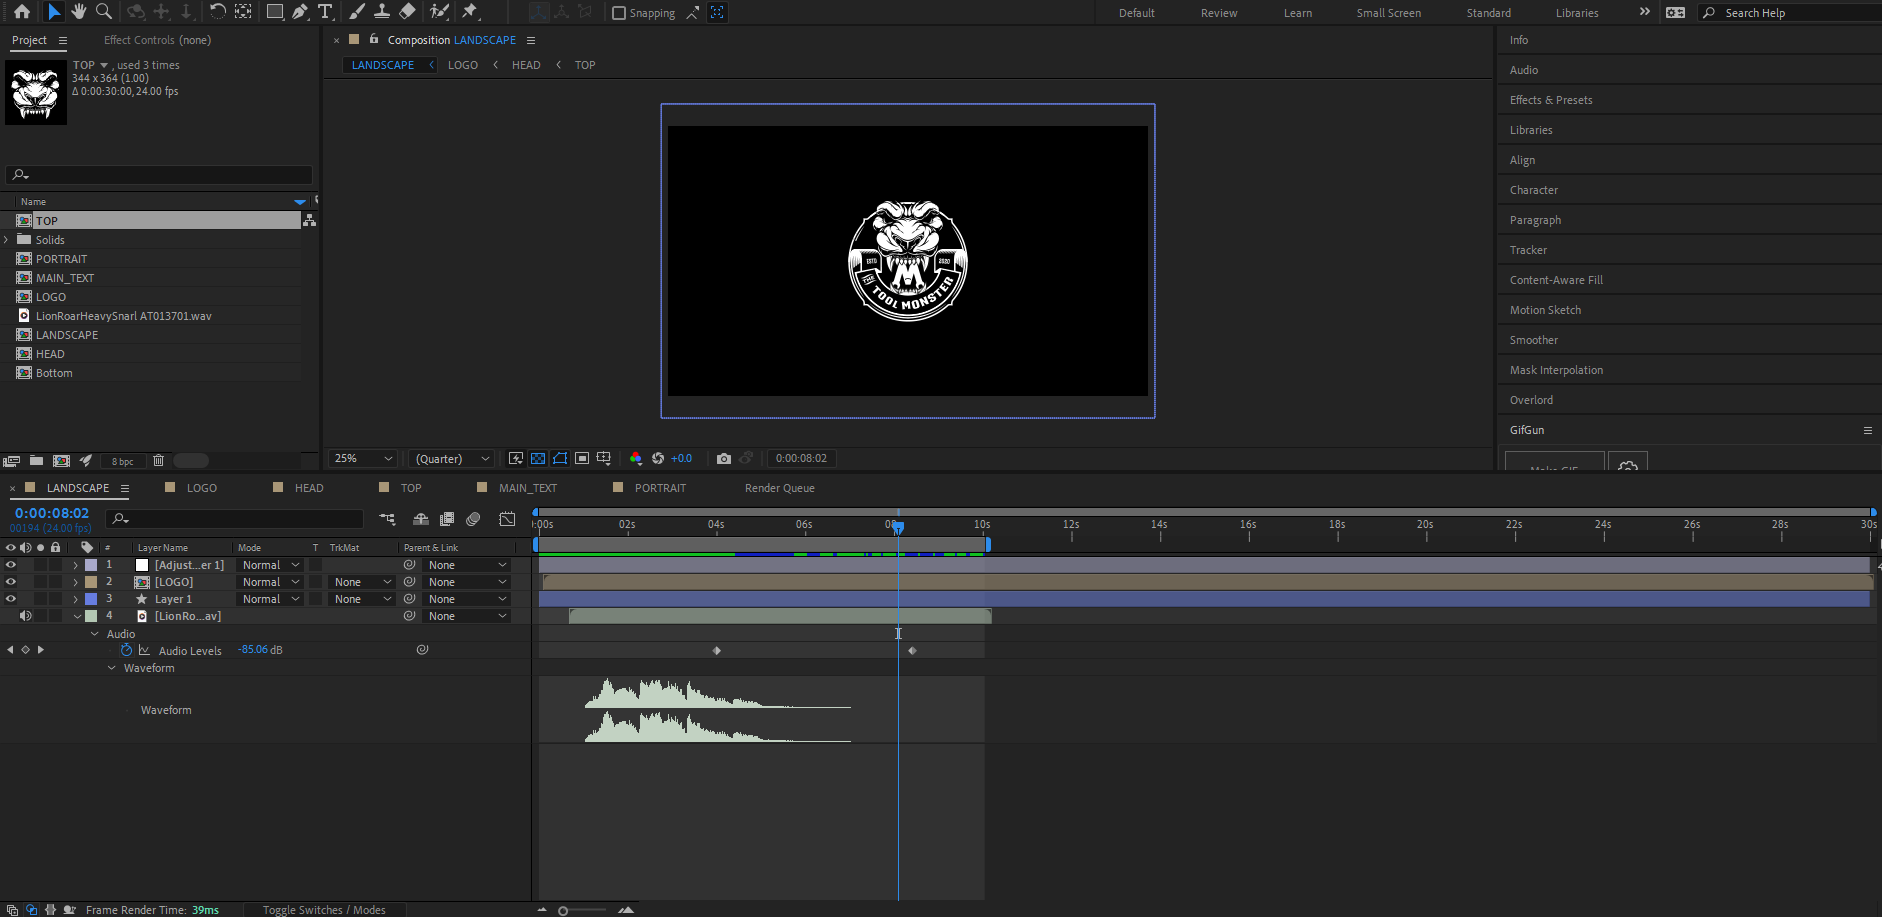Viewport: 1882px width, 917px height.
Task: Select the Puppet Pin tool
Action: 470,12
